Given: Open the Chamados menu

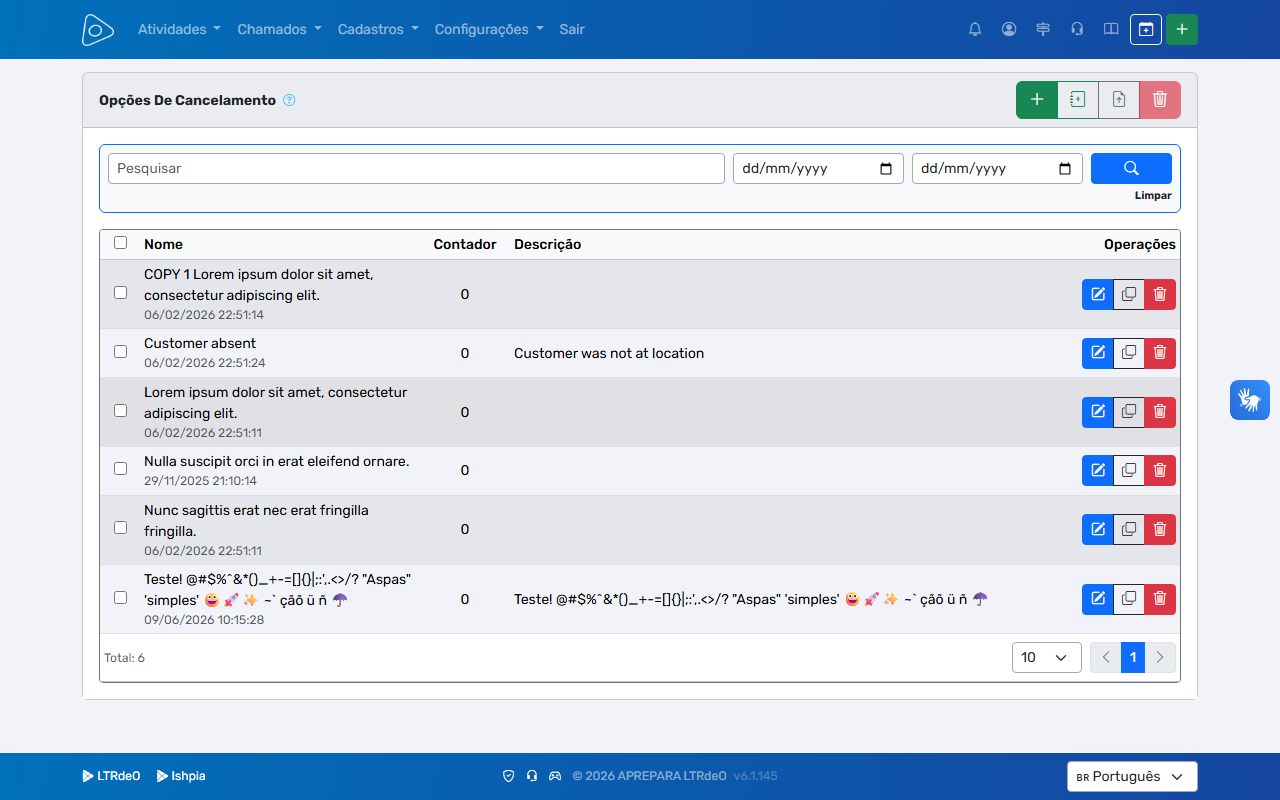Looking at the screenshot, I should coord(279,29).
